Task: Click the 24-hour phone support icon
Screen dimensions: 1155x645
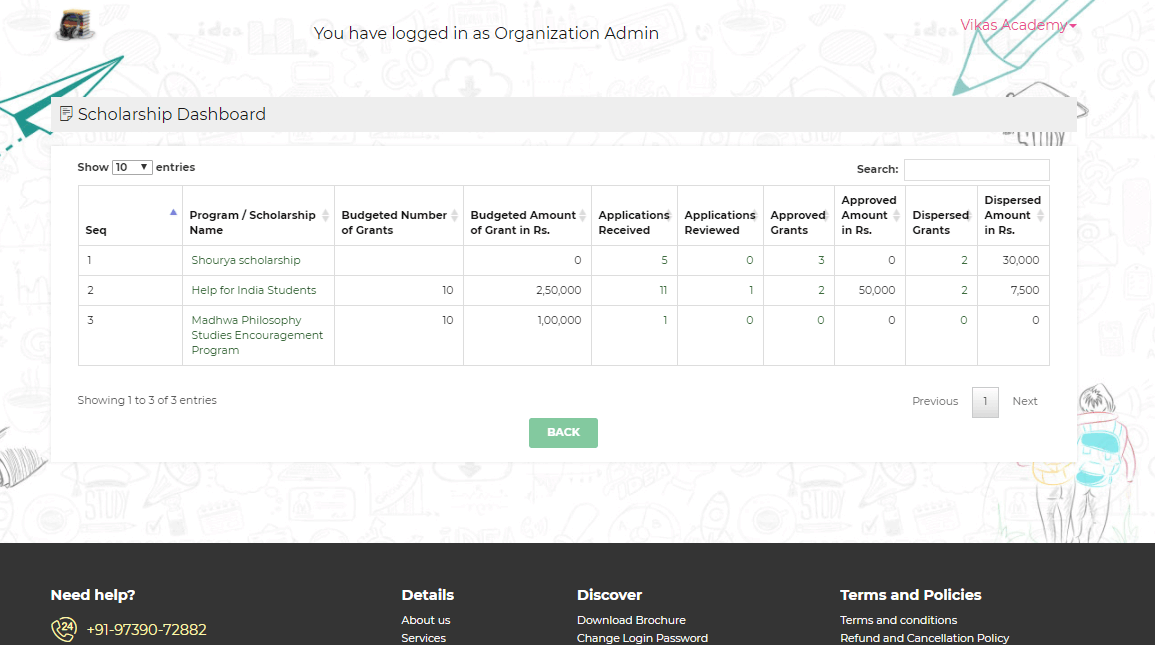Action: [x=63, y=629]
